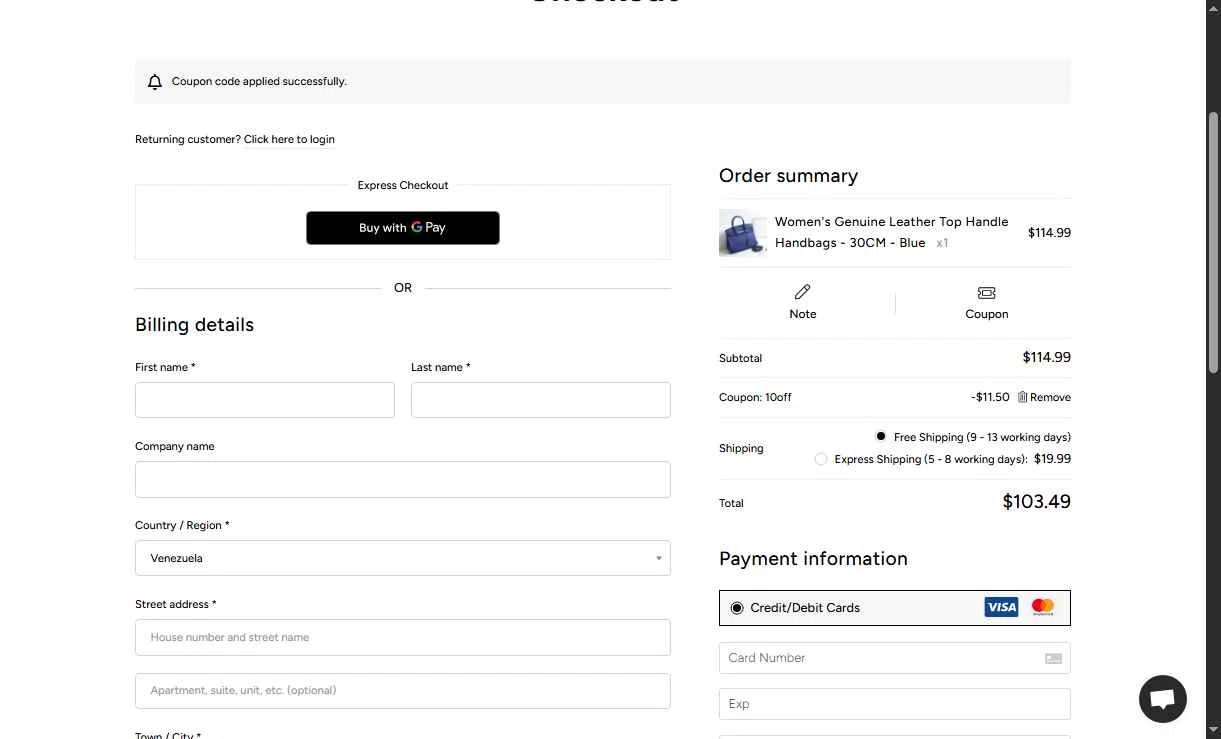1221x739 pixels.
Task: Click the Note label
Action: (802, 314)
